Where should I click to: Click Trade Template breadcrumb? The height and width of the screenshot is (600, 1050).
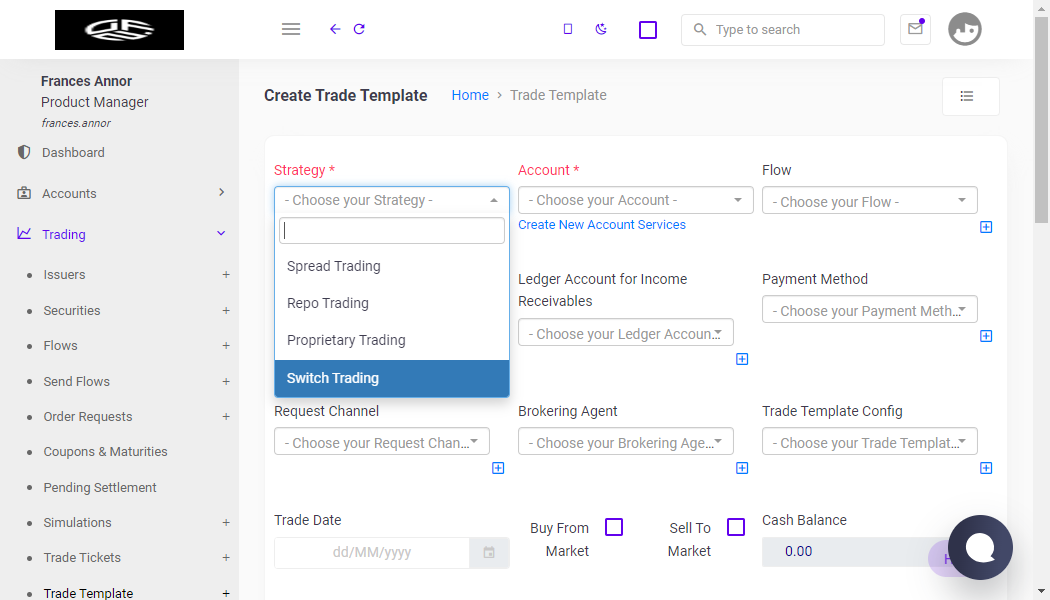tap(558, 95)
